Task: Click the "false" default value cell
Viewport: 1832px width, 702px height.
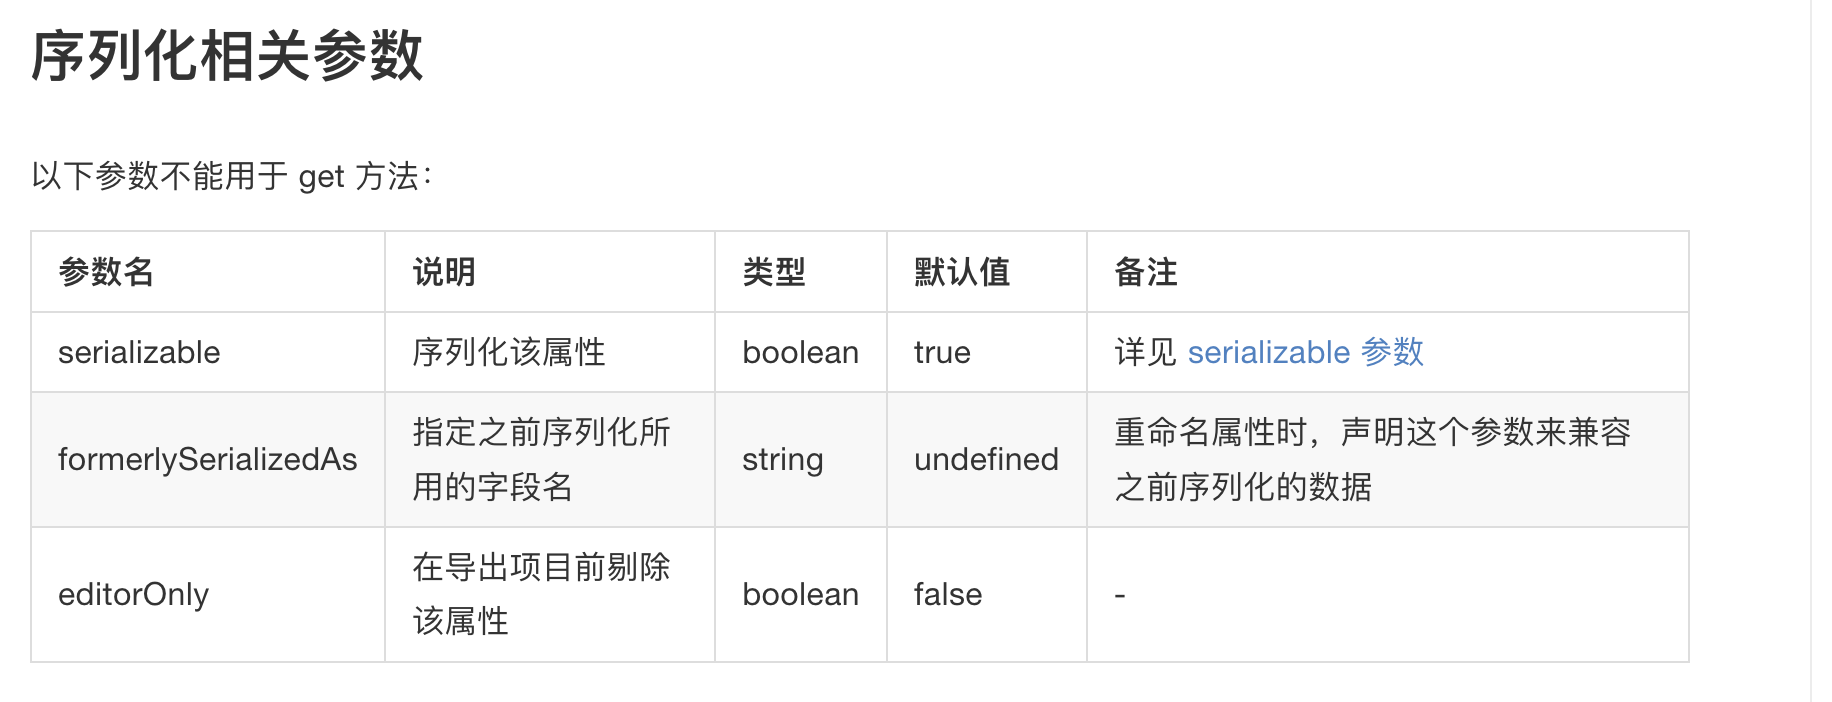Action: (x=947, y=594)
